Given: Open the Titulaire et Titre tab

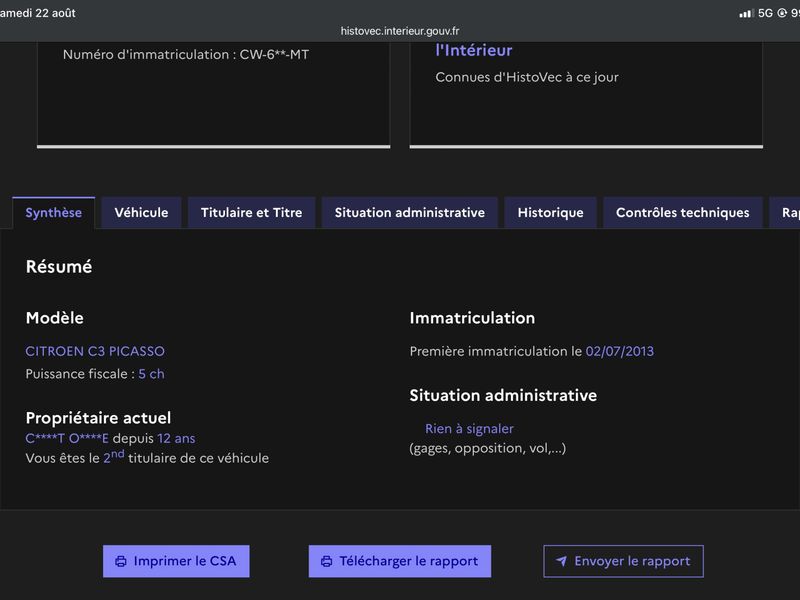Looking at the screenshot, I should pos(252,213).
